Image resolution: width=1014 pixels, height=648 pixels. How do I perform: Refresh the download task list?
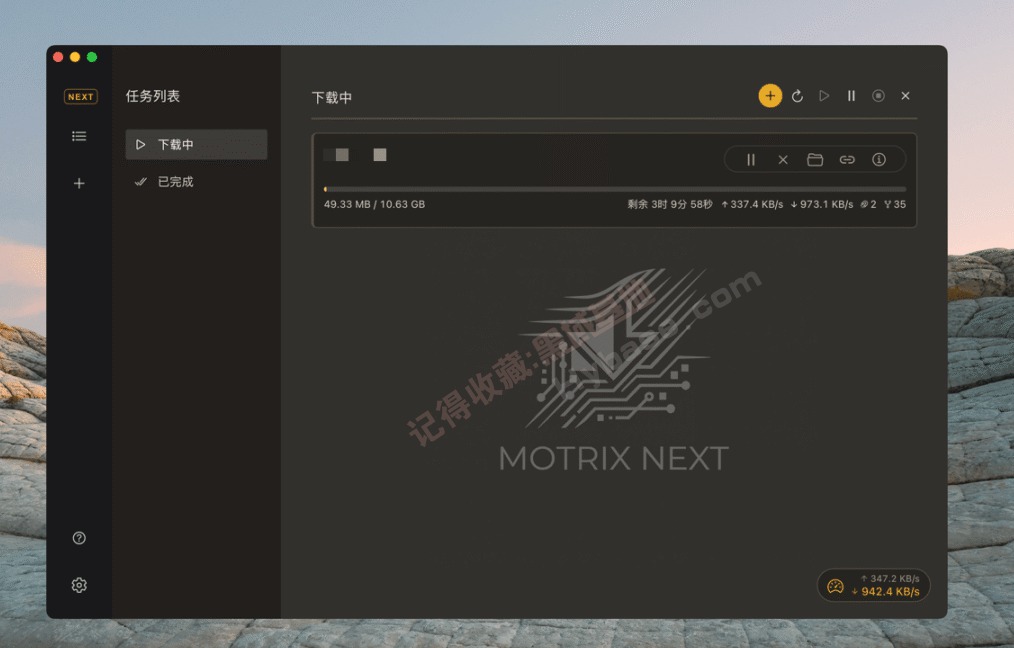tap(797, 96)
